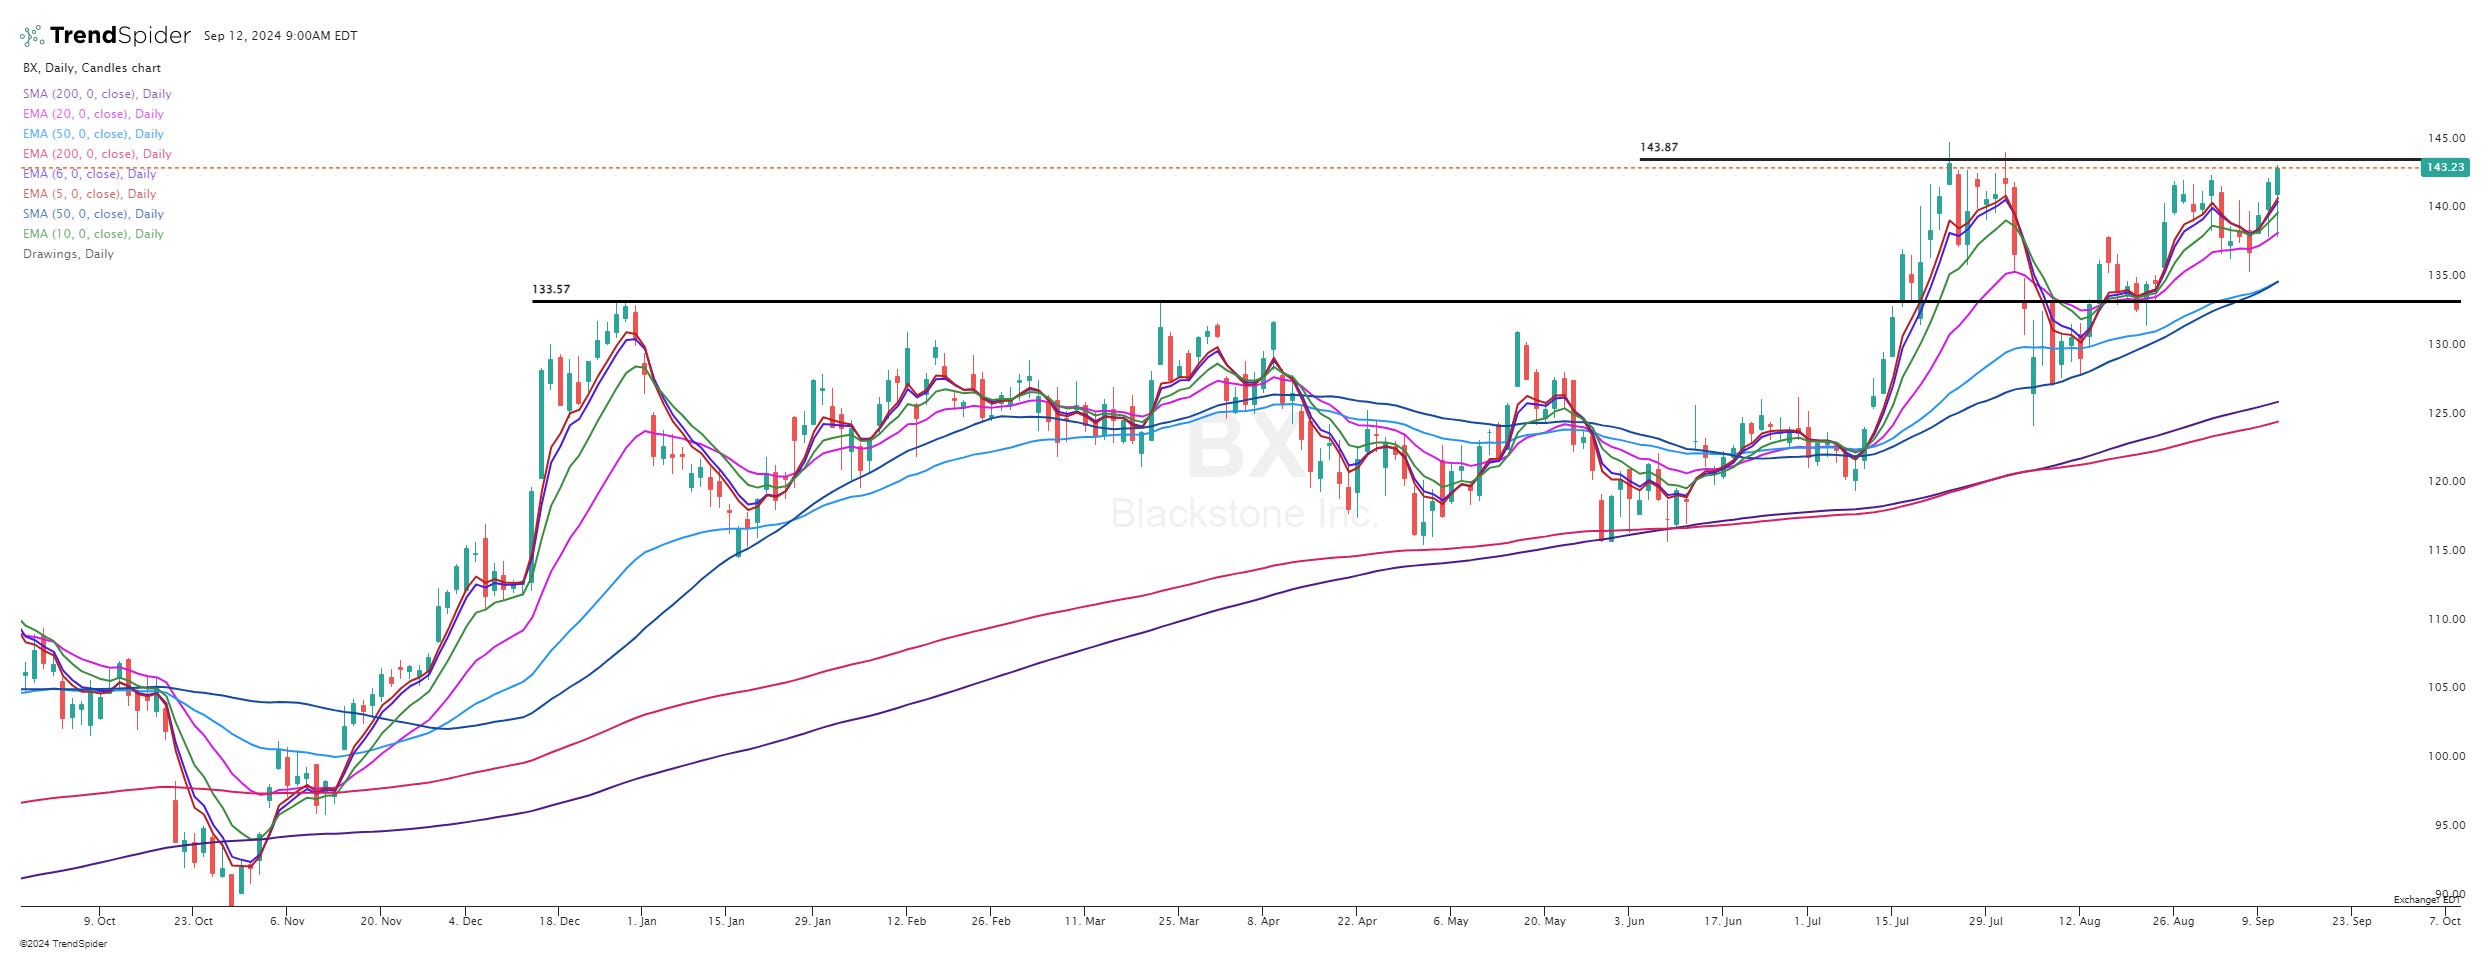Click the 100.00 price axis label
This screenshot has height=953, width=2491.
2446,756
